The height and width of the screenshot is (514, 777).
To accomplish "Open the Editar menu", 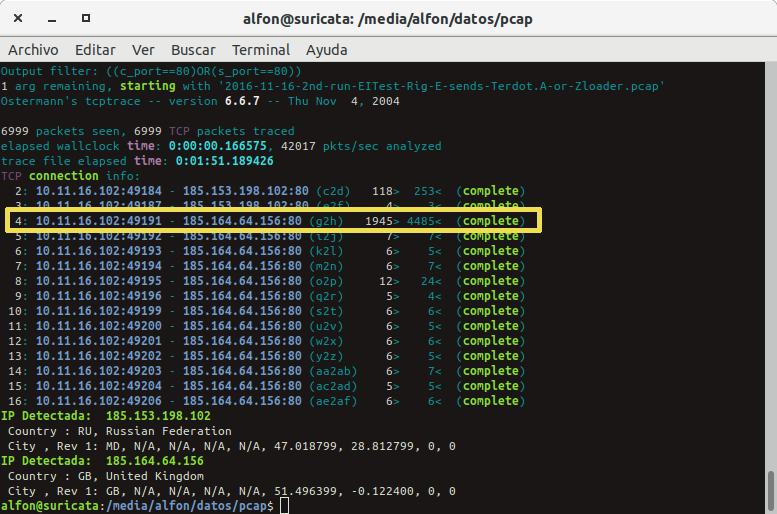I will coord(95,50).
